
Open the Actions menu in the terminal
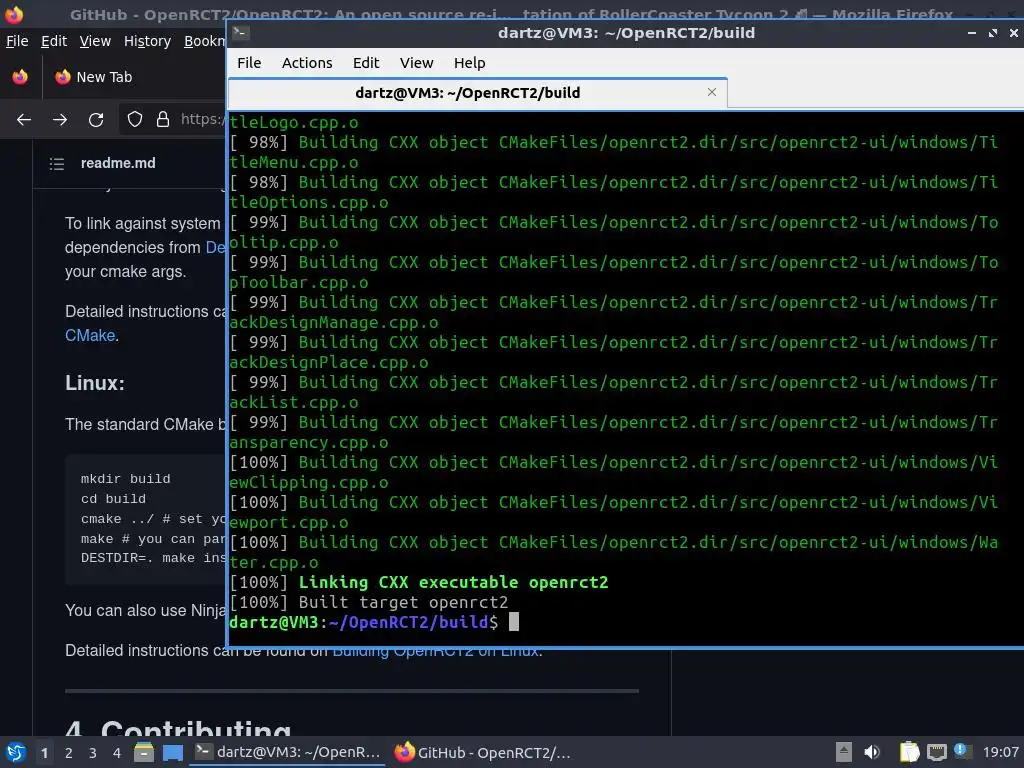pyautogui.click(x=307, y=63)
